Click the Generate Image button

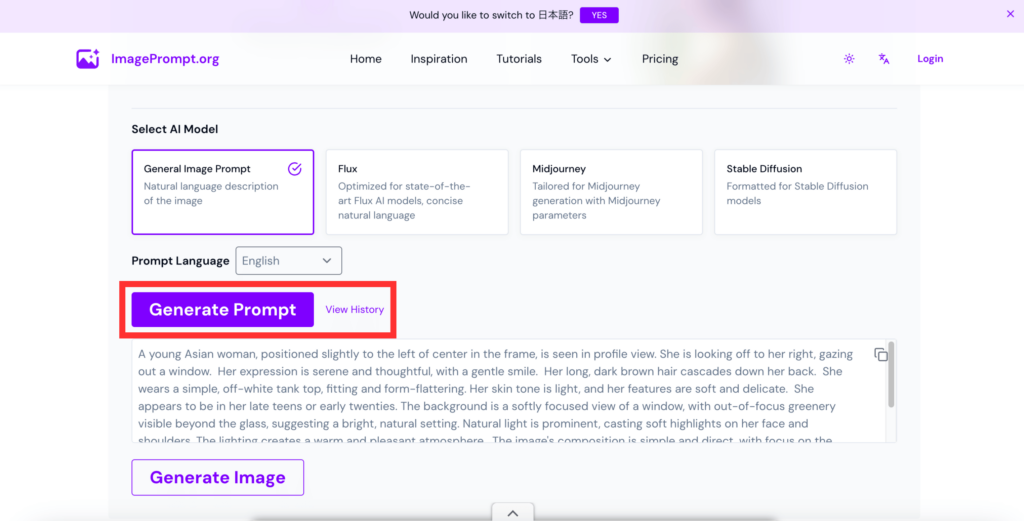pyautogui.click(x=217, y=477)
